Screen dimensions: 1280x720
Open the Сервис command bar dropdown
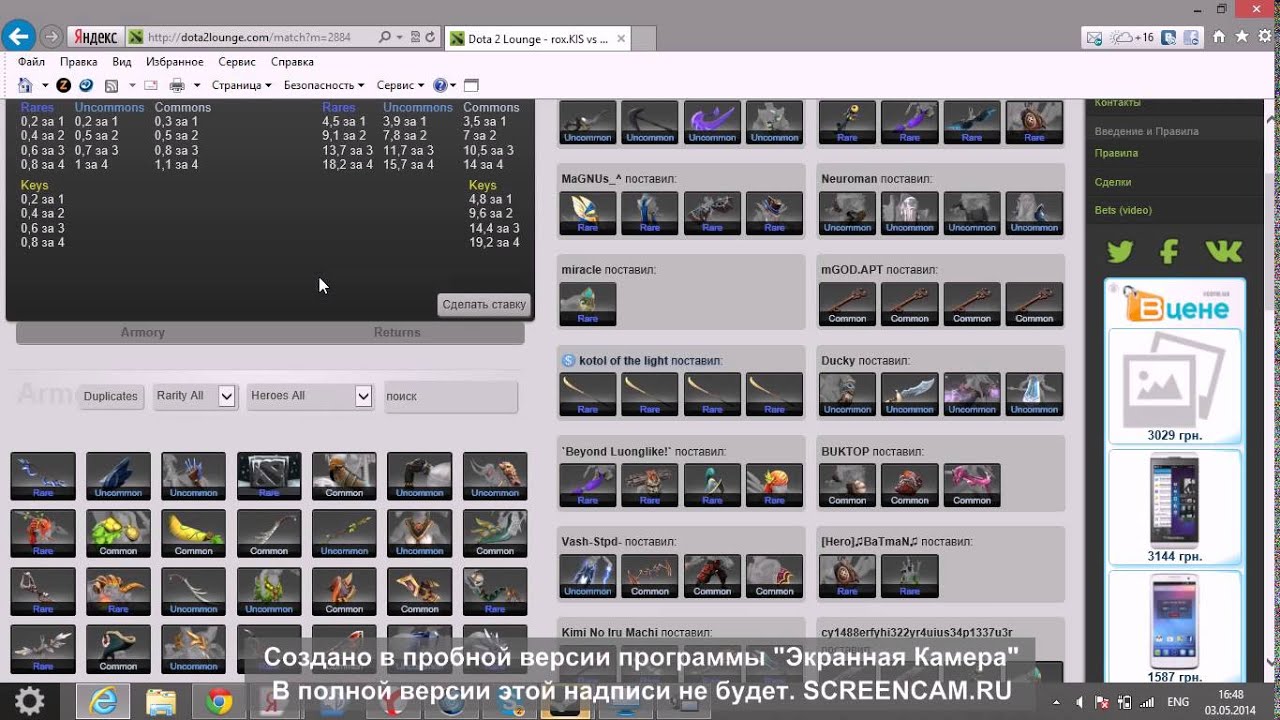click(x=400, y=85)
